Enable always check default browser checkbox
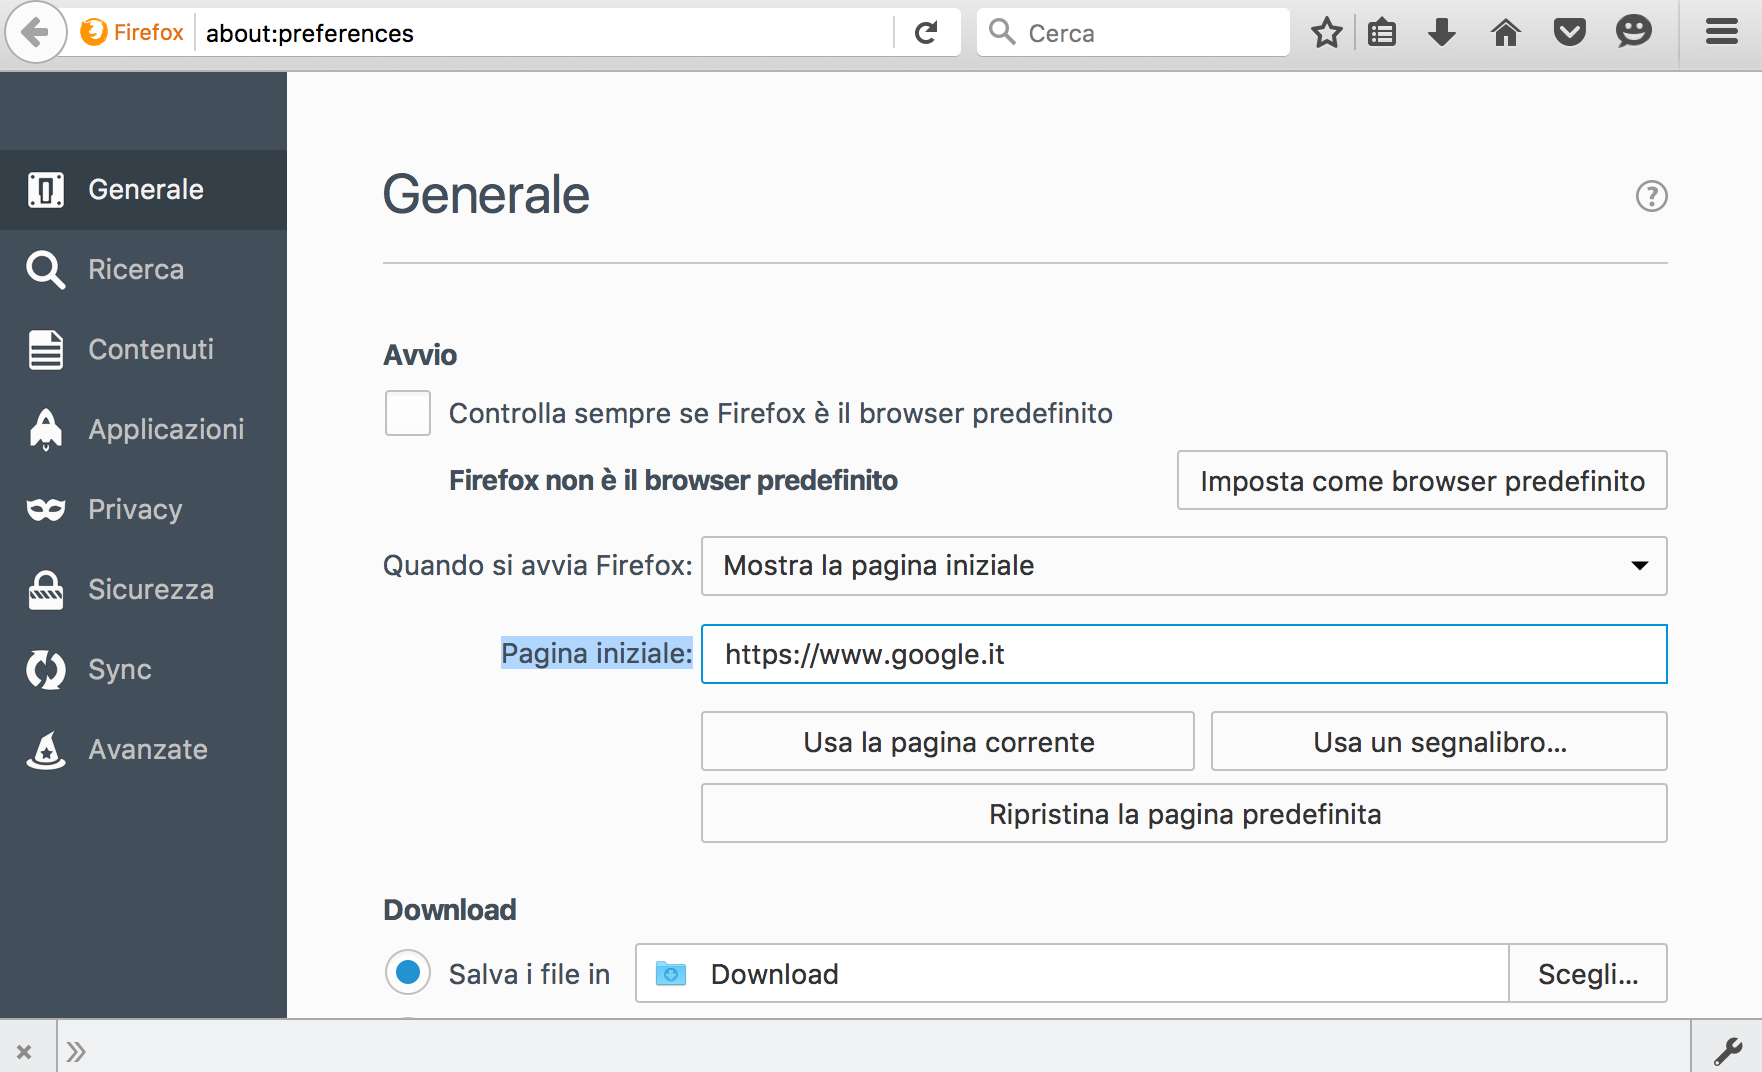The width and height of the screenshot is (1762, 1072). 408,413
